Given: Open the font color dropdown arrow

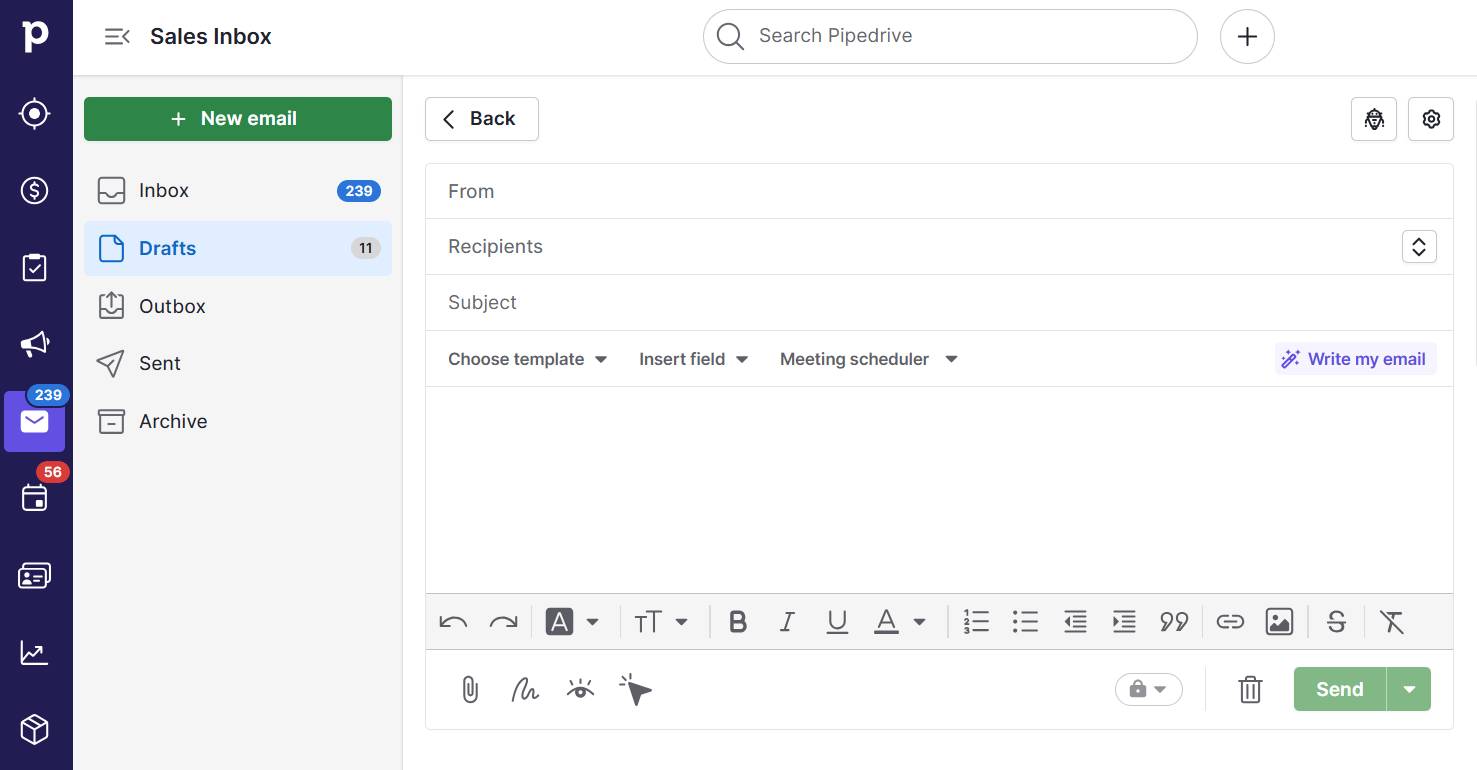Looking at the screenshot, I should 918,621.
